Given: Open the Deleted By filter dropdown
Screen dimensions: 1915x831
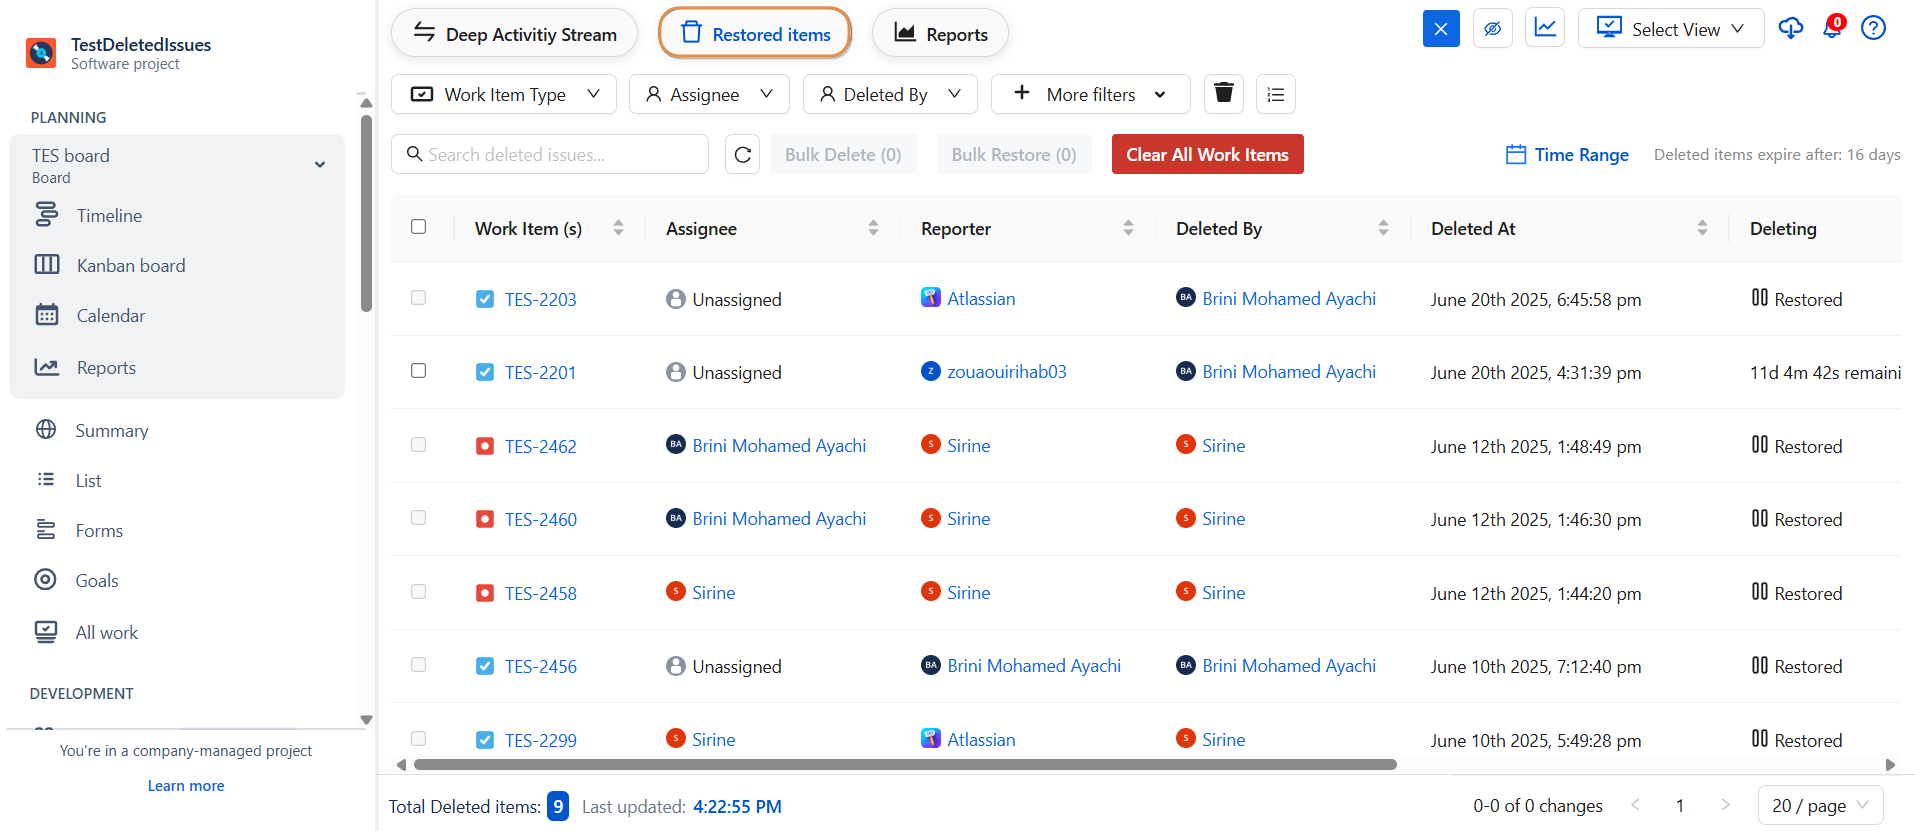Looking at the screenshot, I should point(889,94).
